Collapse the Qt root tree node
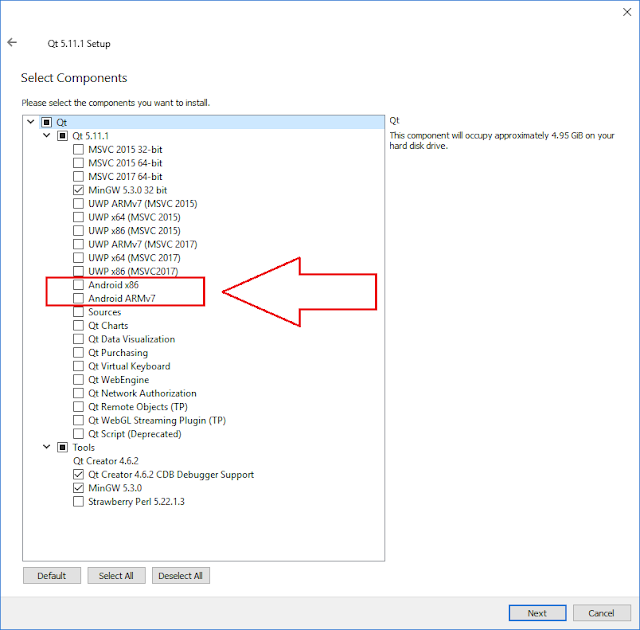This screenshot has width=640, height=630. click(x=31, y=122)
